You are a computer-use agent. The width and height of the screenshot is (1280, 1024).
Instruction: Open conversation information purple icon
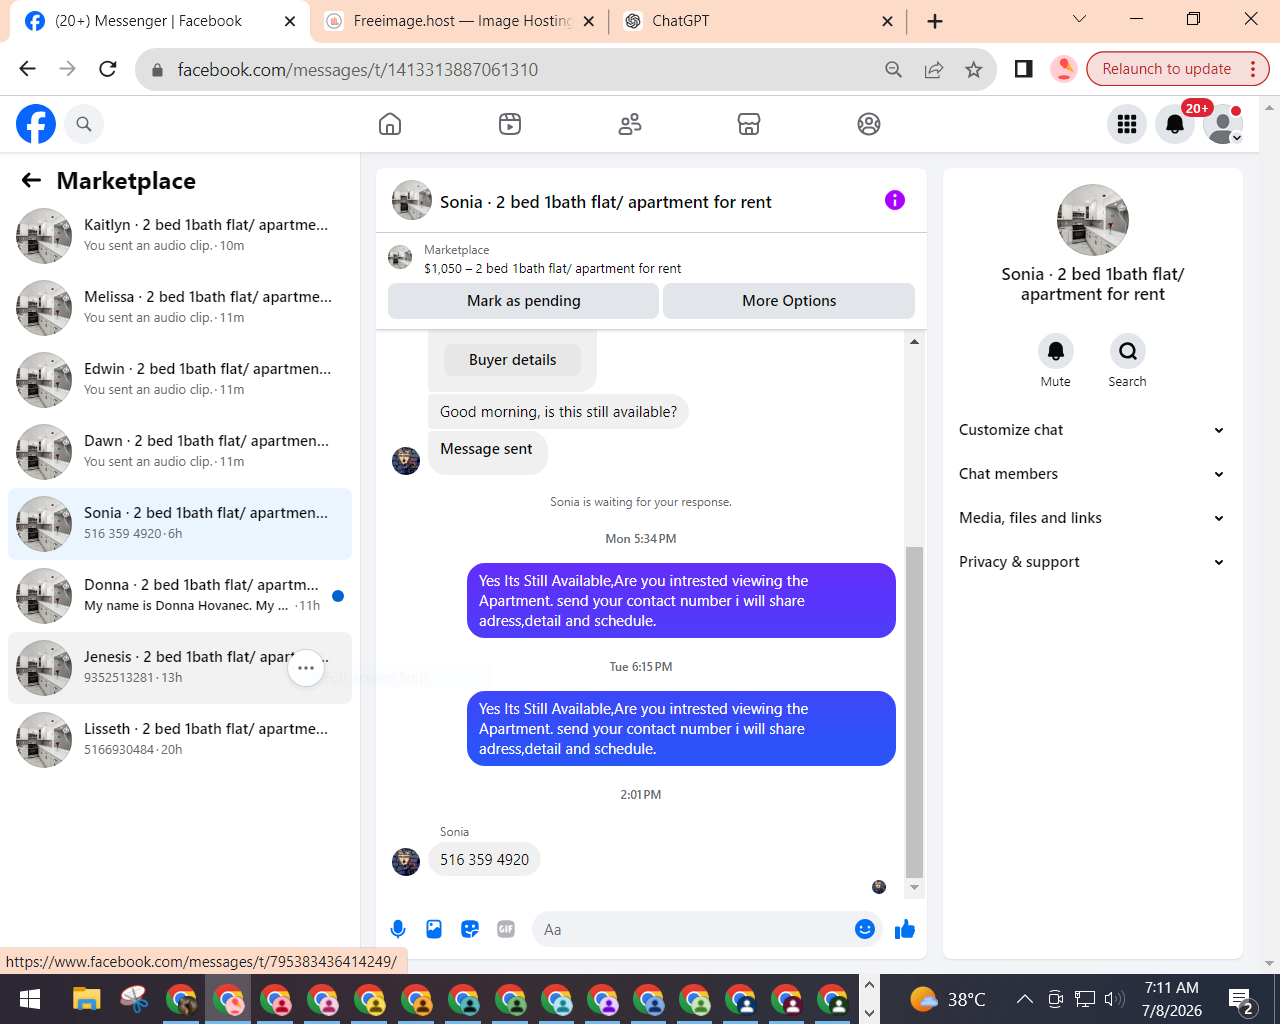click(895, 200)
